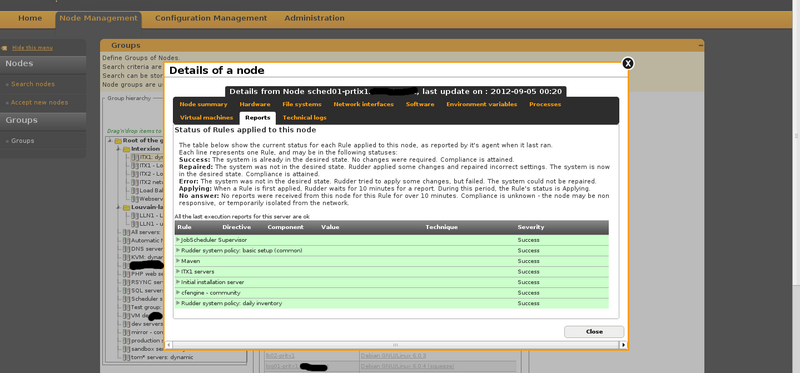Screen dimensions: 800x373
Task: Click the arrow icon beside Hide this menu
Action: [x=4, y=48]
